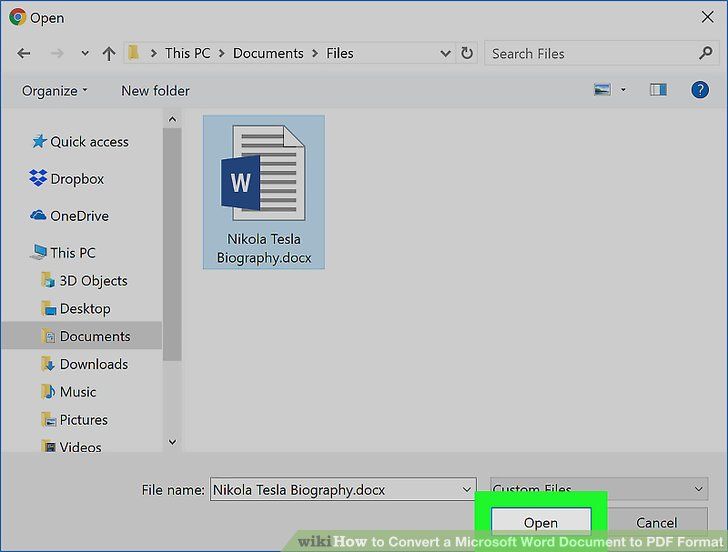Create a New folder
This screenshot has height=552, width=728.
[x=155, y=91]
